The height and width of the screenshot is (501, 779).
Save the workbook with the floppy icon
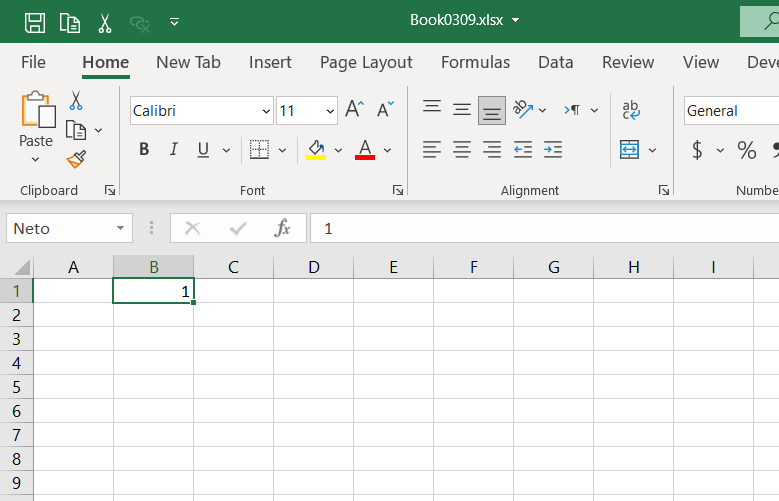click(x=35, y=22)
